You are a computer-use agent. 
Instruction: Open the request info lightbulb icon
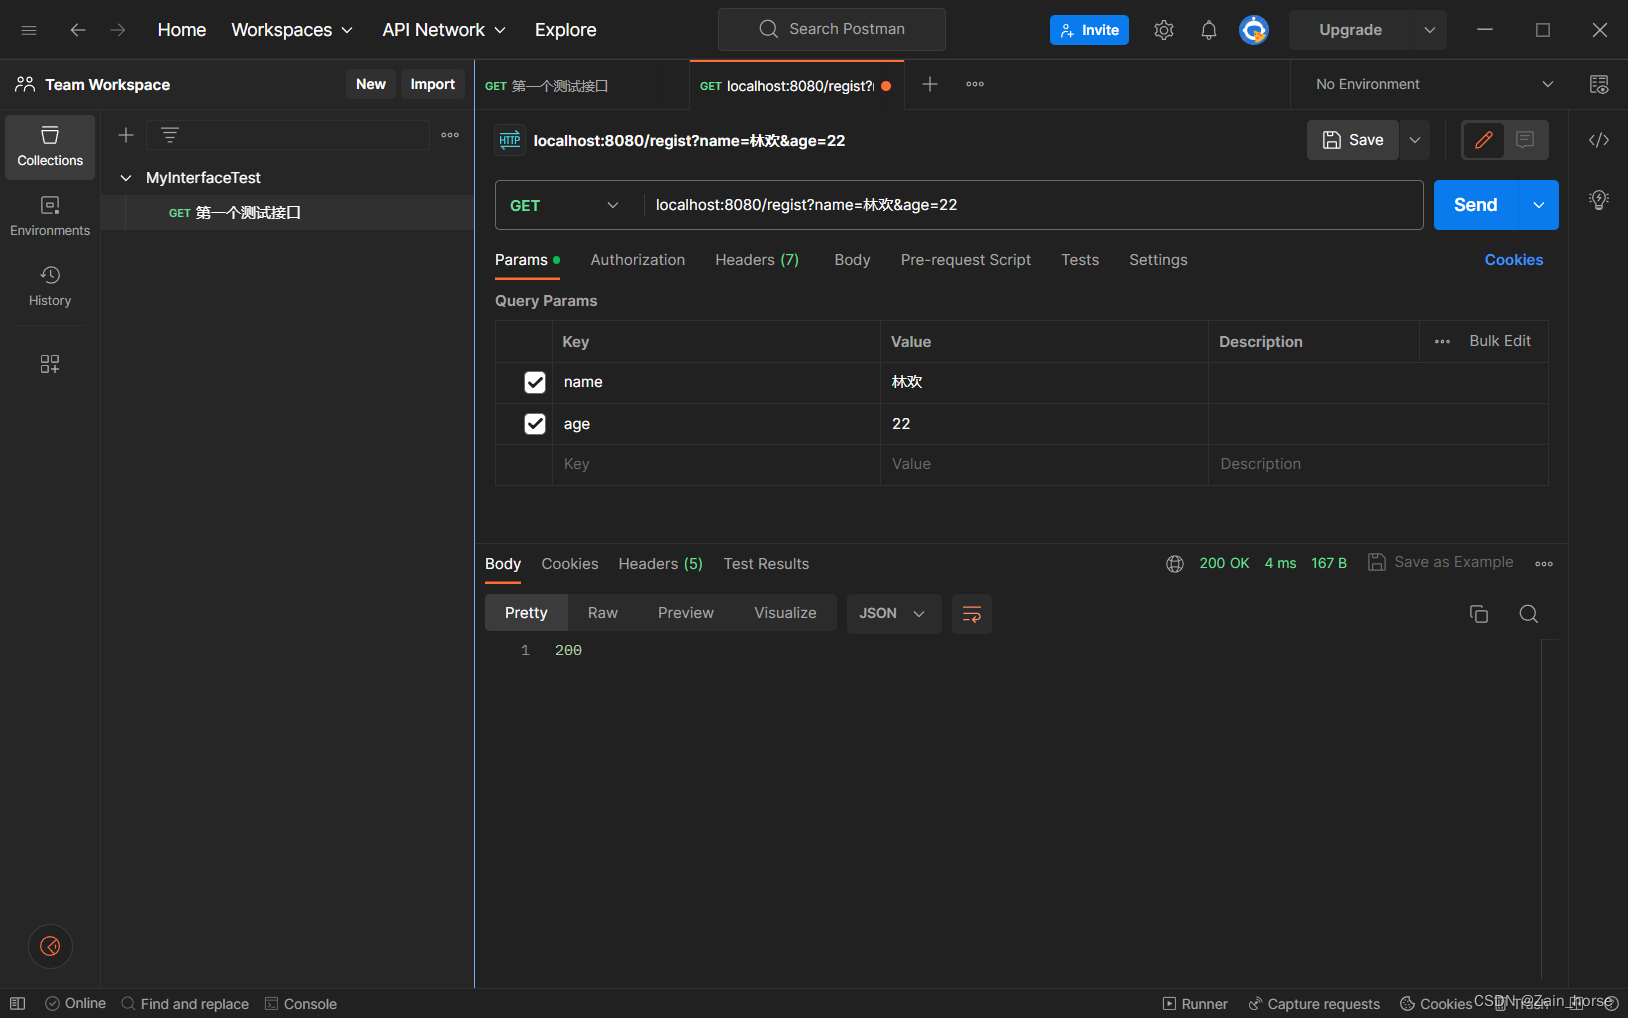[x=1599, y=199]
